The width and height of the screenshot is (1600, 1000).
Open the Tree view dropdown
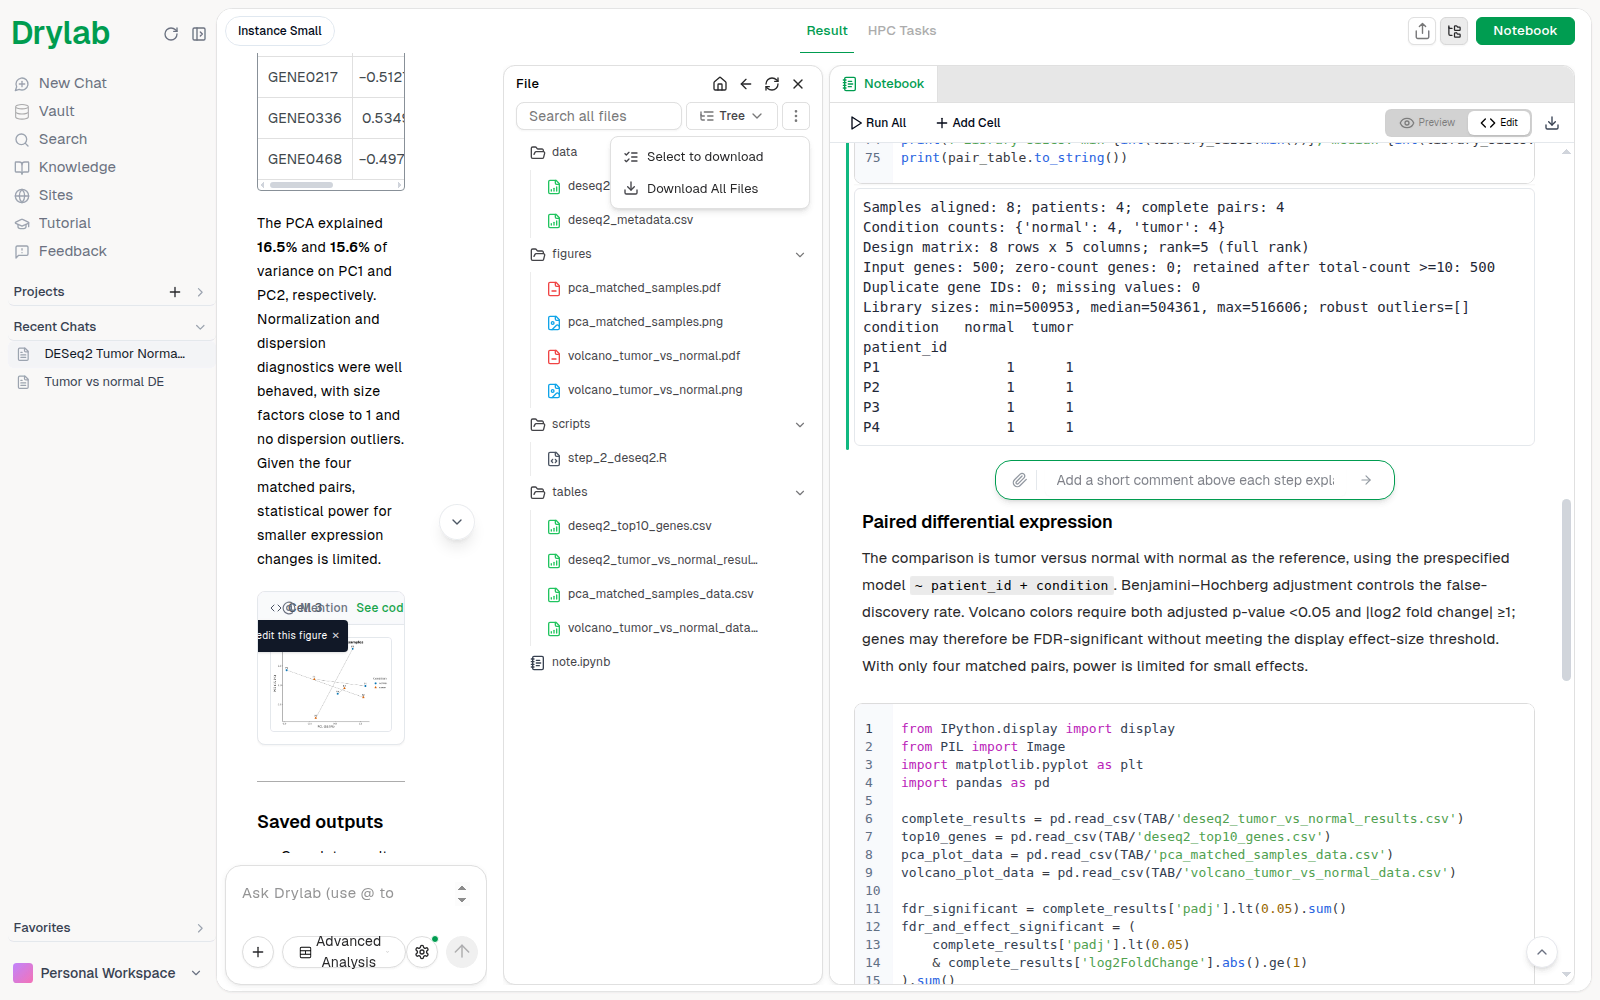coord(731,116)
